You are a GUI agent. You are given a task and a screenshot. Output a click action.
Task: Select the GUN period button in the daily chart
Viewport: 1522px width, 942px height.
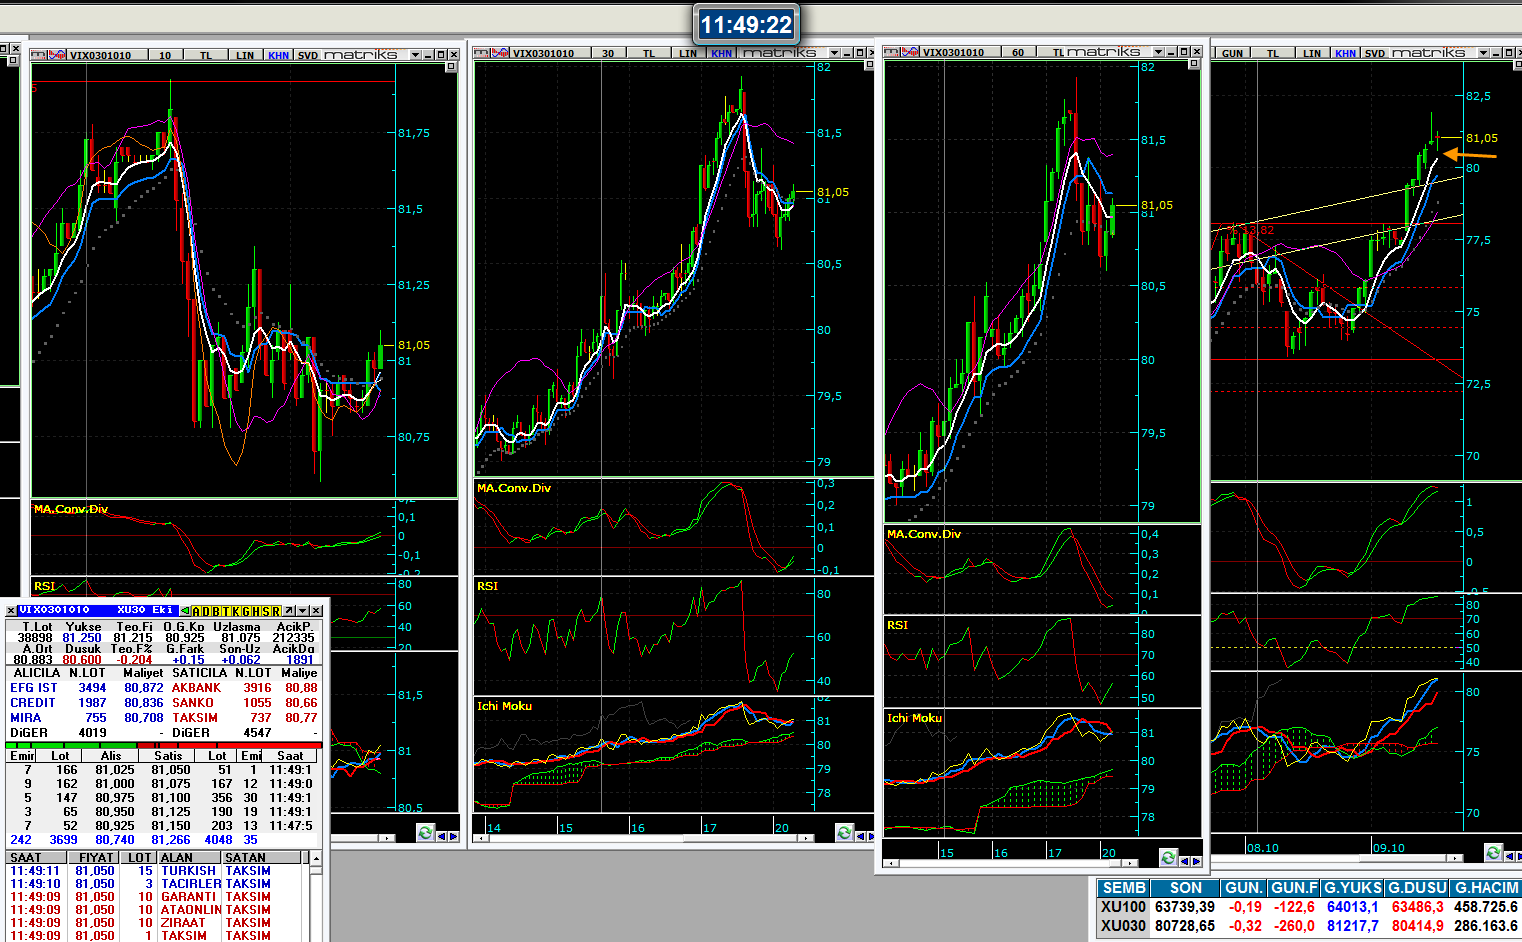click(1232, 53)
